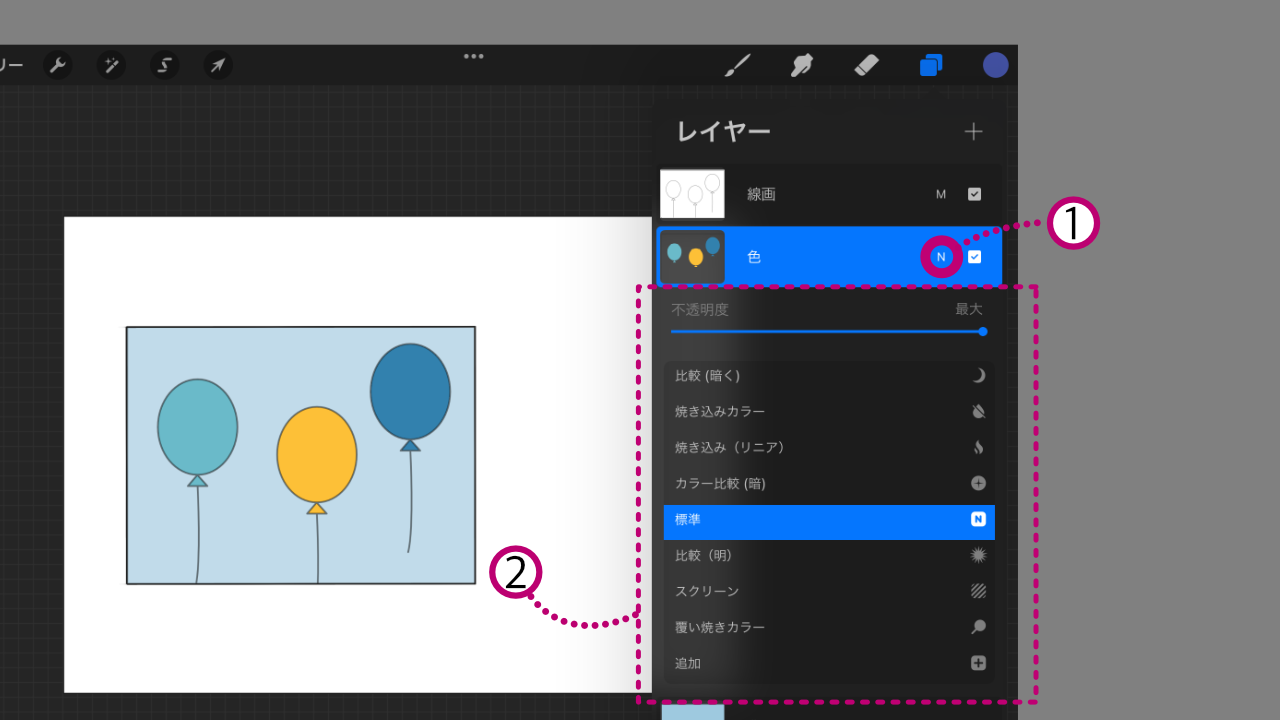Select the Brush tool
This screenshot has height=720, width=1280.
click(x=738, y=66)
